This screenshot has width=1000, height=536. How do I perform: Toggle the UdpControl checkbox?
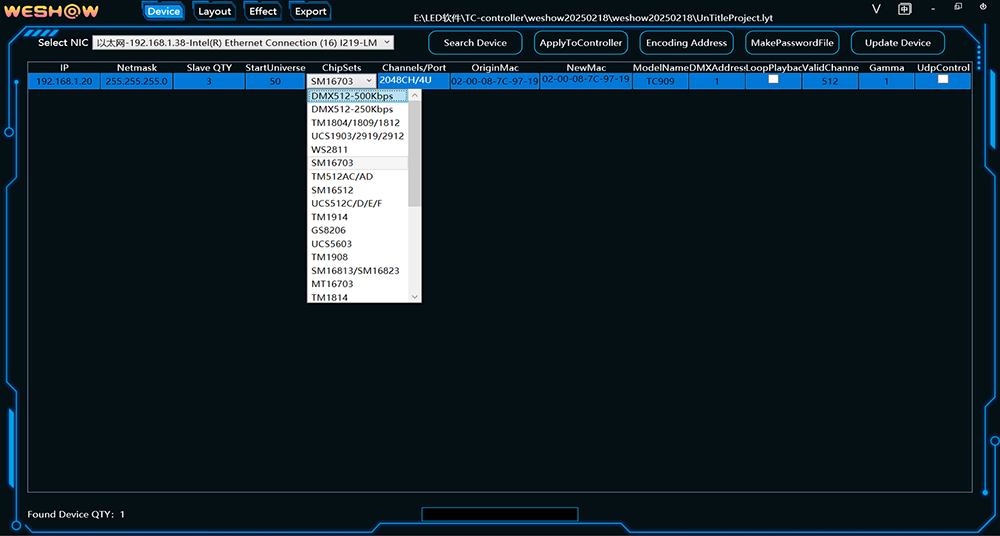click(943, 79)
